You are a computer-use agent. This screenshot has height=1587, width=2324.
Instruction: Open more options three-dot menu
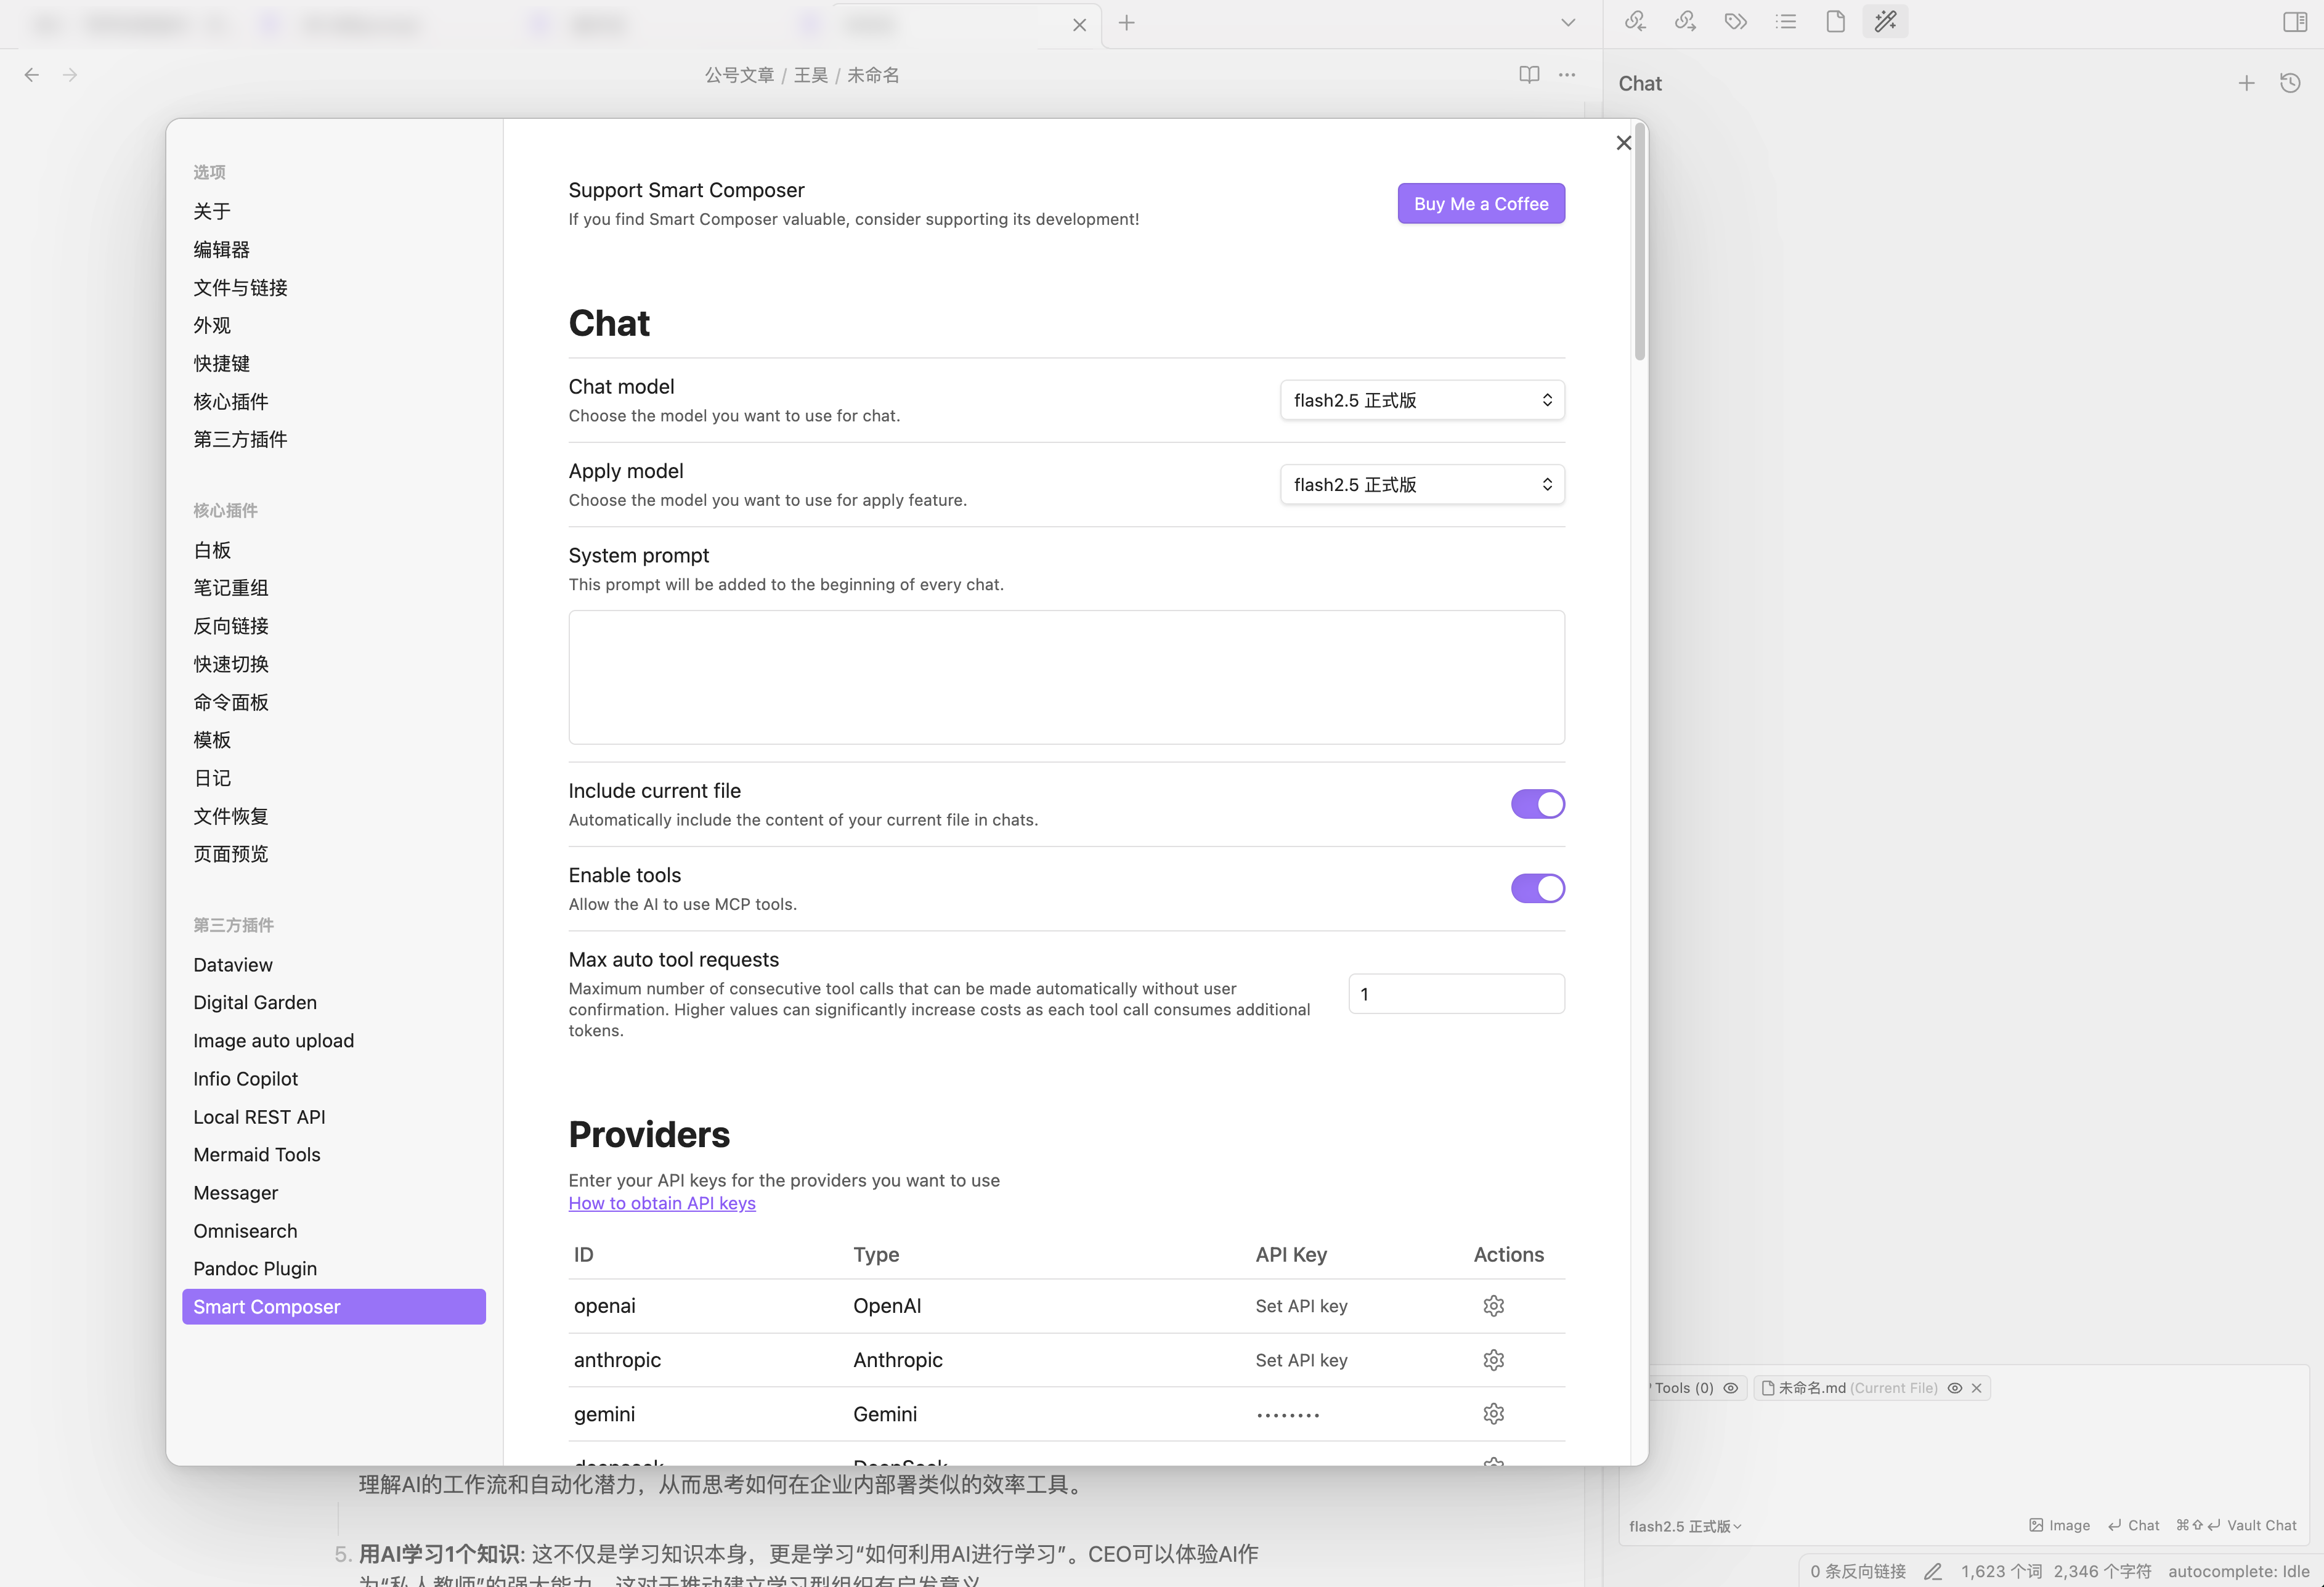1567,74
